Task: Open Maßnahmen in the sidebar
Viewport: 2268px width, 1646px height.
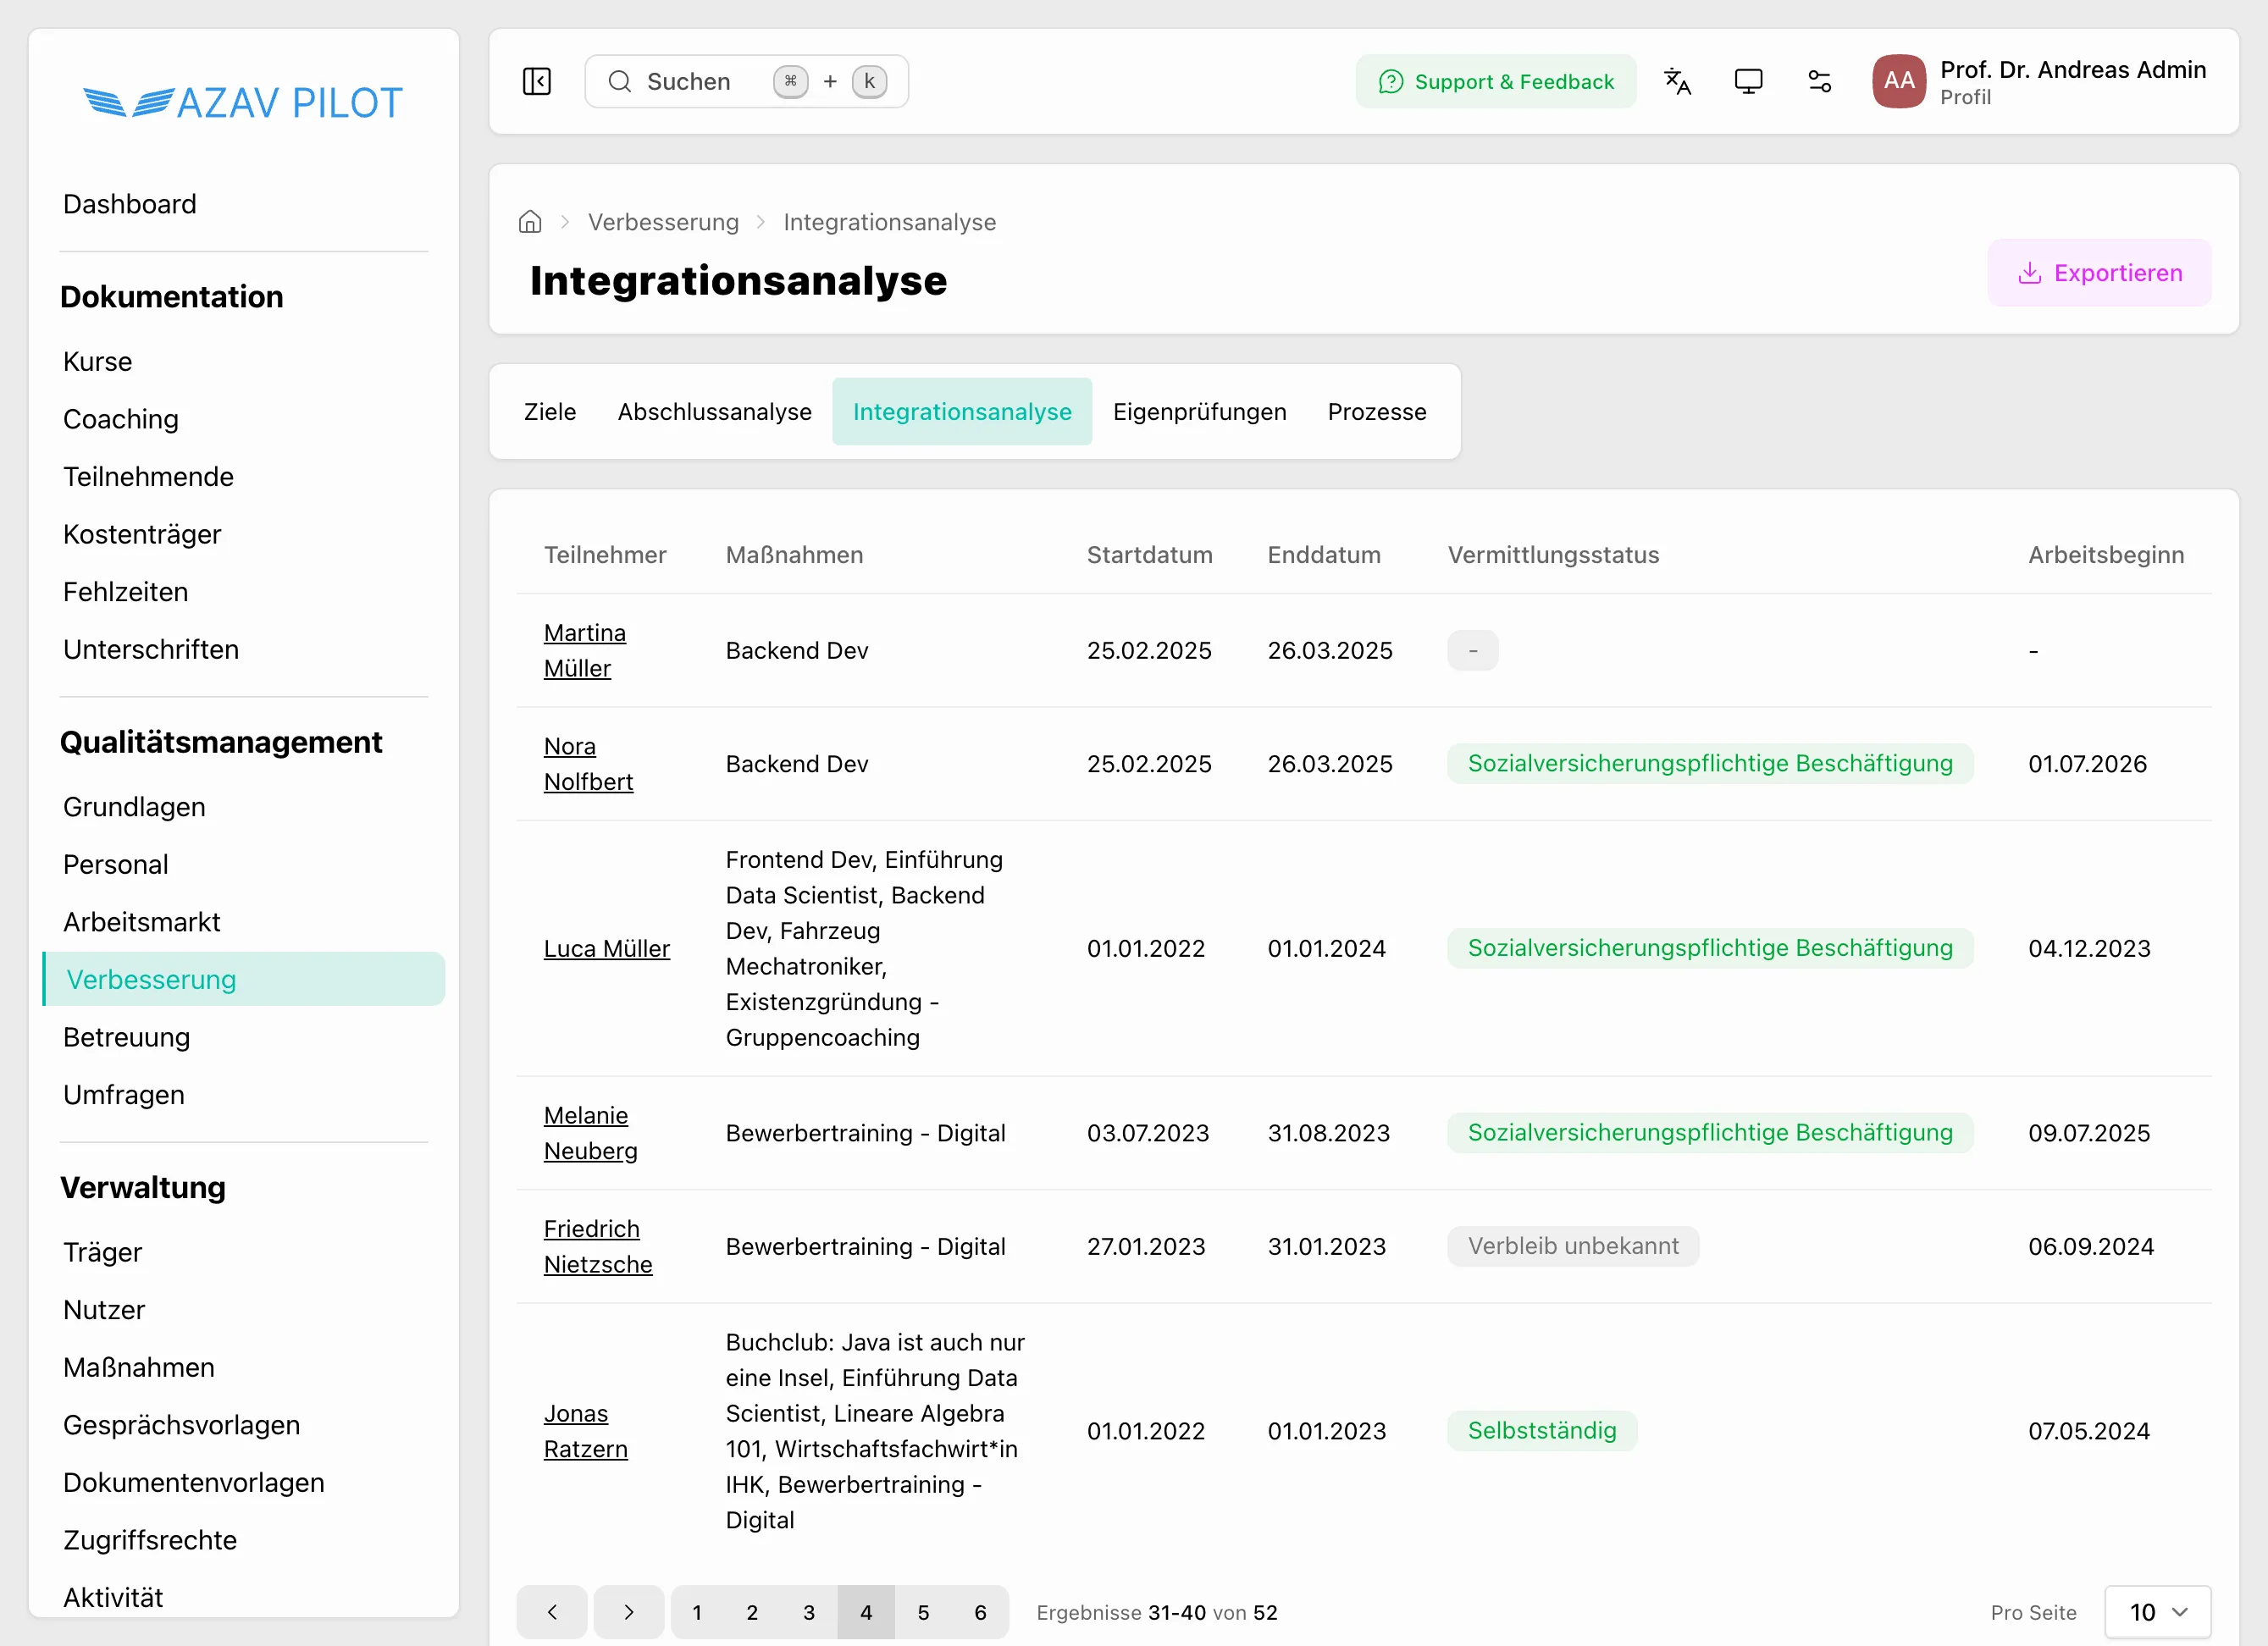Action: point(139,1367)
